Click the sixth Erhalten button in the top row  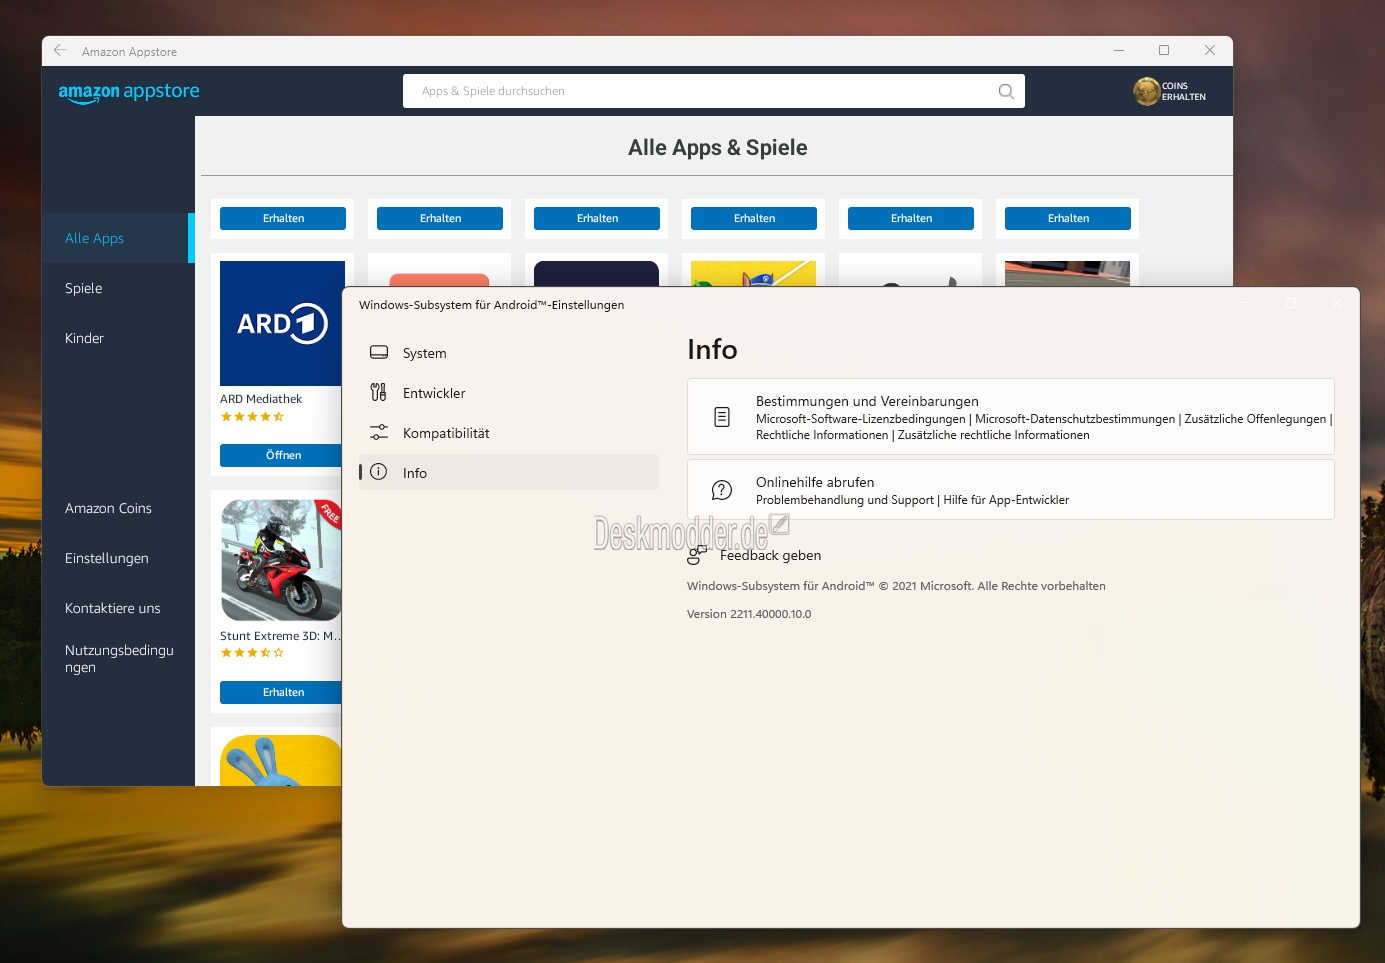click(x=1068, y=218)
